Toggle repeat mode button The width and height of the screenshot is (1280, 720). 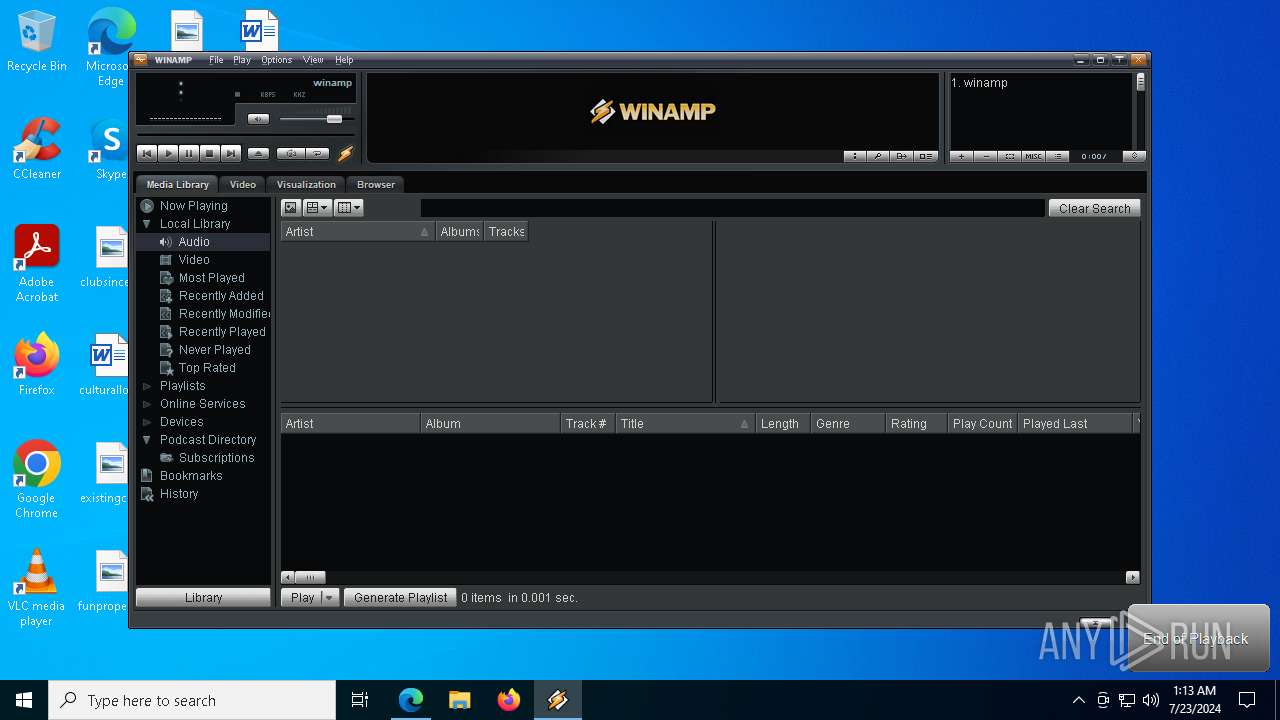click(317, 154)
